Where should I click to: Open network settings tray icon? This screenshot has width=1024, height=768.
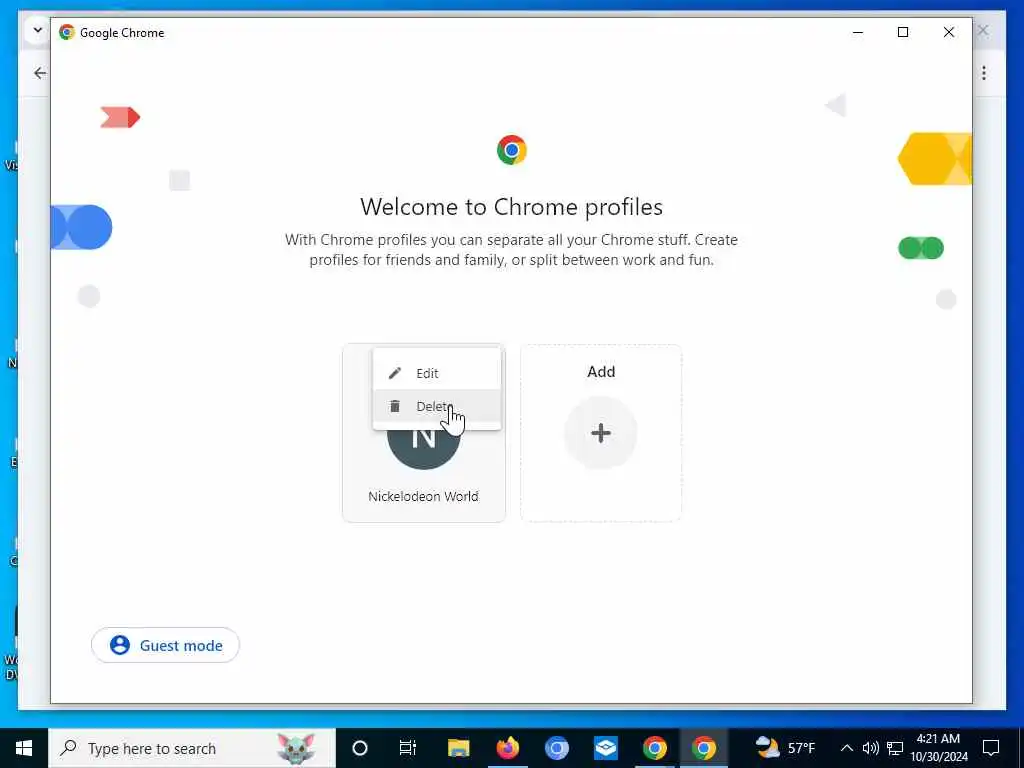(x=895, y=748)
